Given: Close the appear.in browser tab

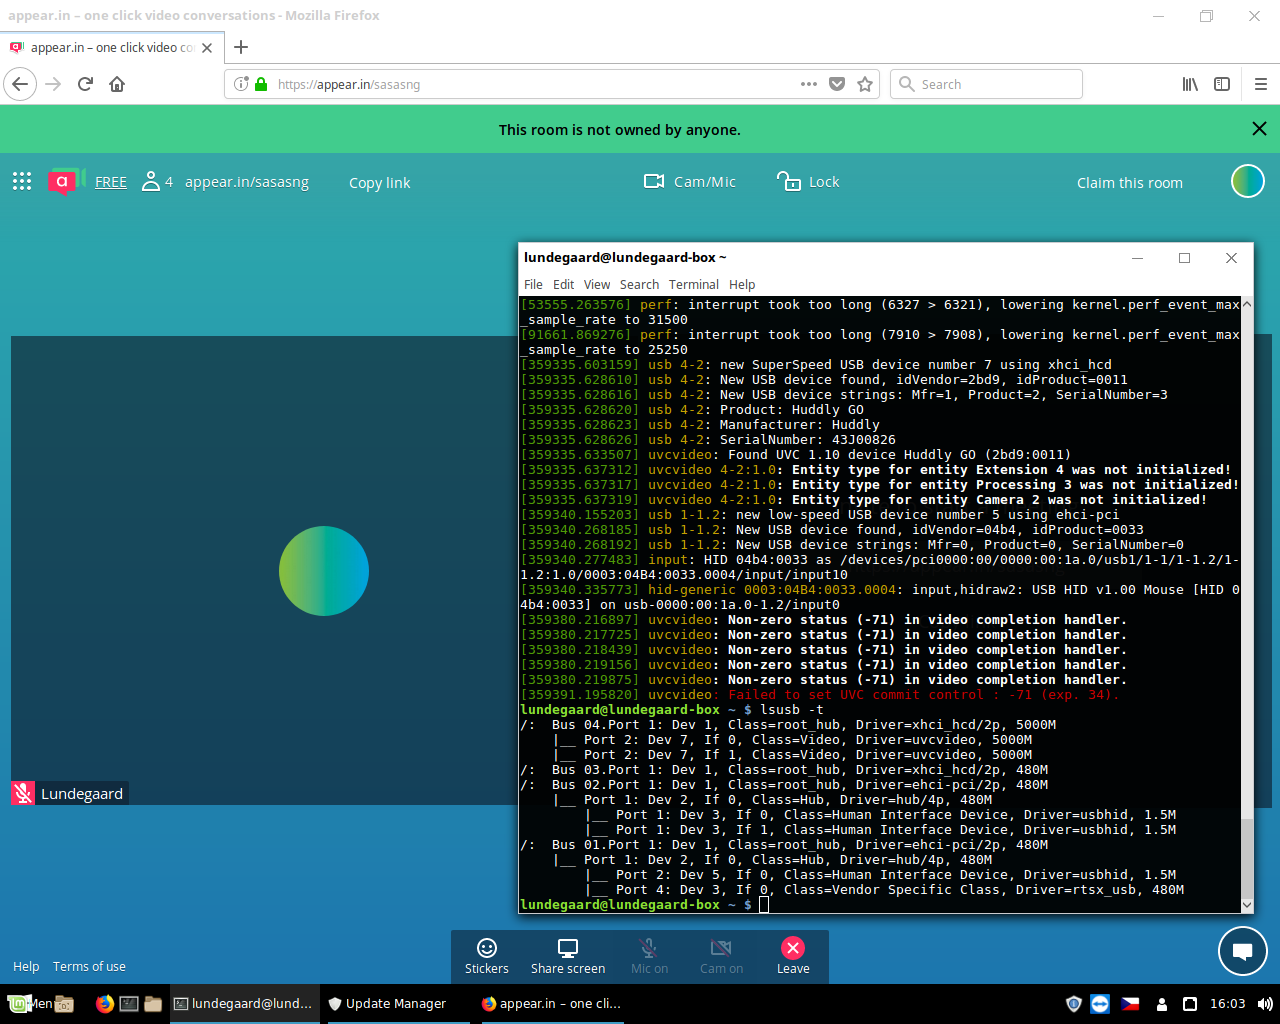Looking at the screenshot, I should [207, 47].
